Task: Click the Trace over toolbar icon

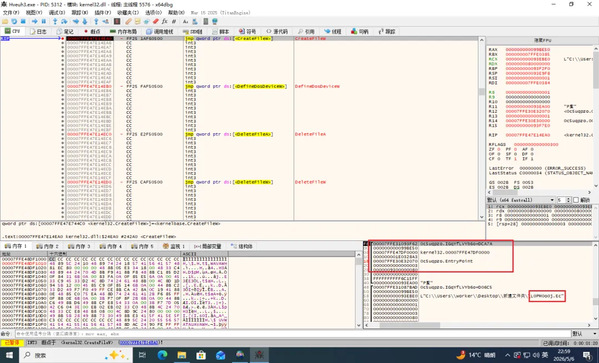Action: [85, 21]
